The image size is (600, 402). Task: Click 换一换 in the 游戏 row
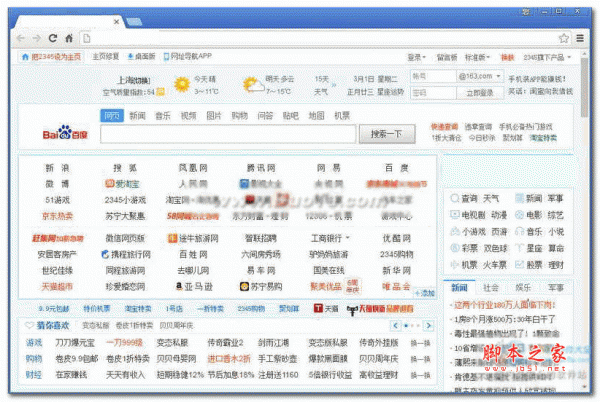pyautogui.click(x=420, y=343)
